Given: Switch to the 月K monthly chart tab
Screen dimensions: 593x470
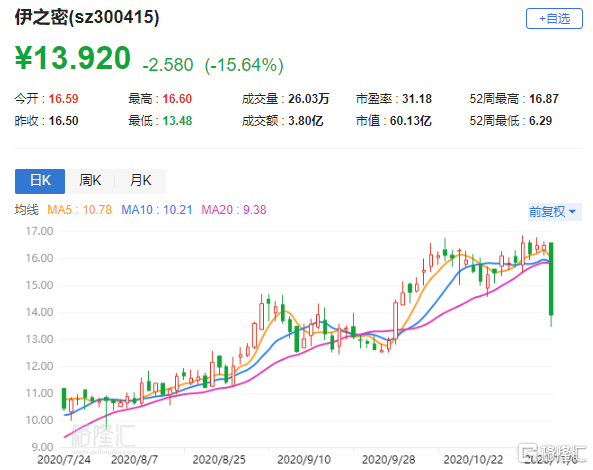Looking at the screenshot, I should (x=140, y=181).
